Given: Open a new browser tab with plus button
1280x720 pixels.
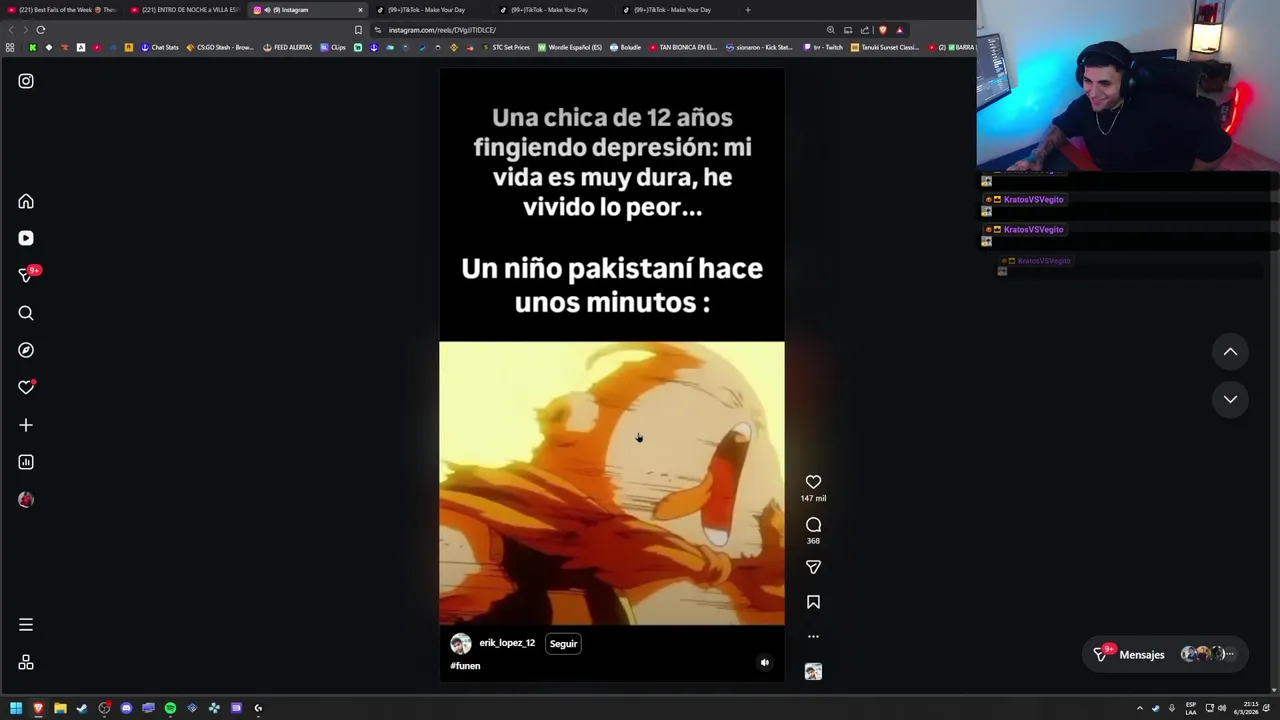Looking at the screenshot, I should 747,10.
